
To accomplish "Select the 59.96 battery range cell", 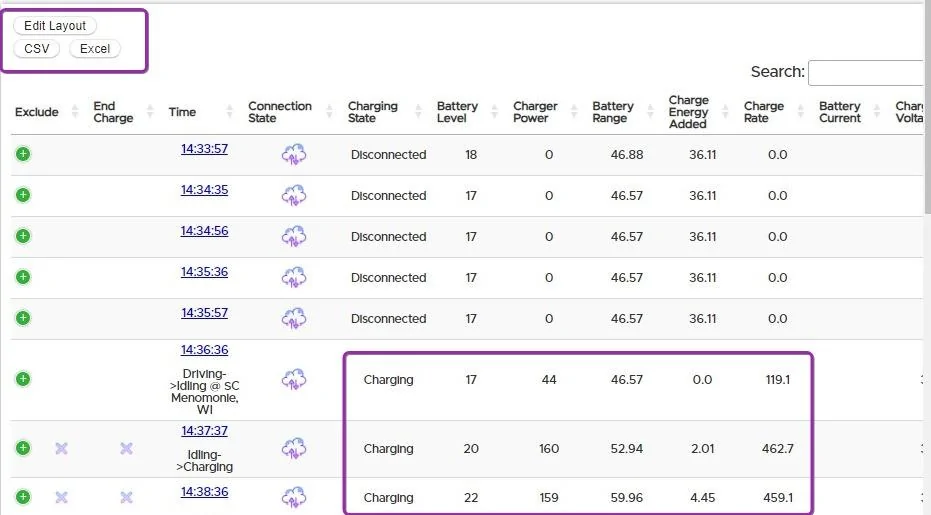I will tap(627, 497).
